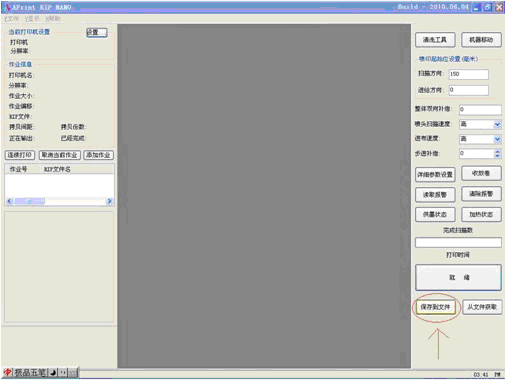Click the 清洗工具 cleaning tool button

(435, 40)
